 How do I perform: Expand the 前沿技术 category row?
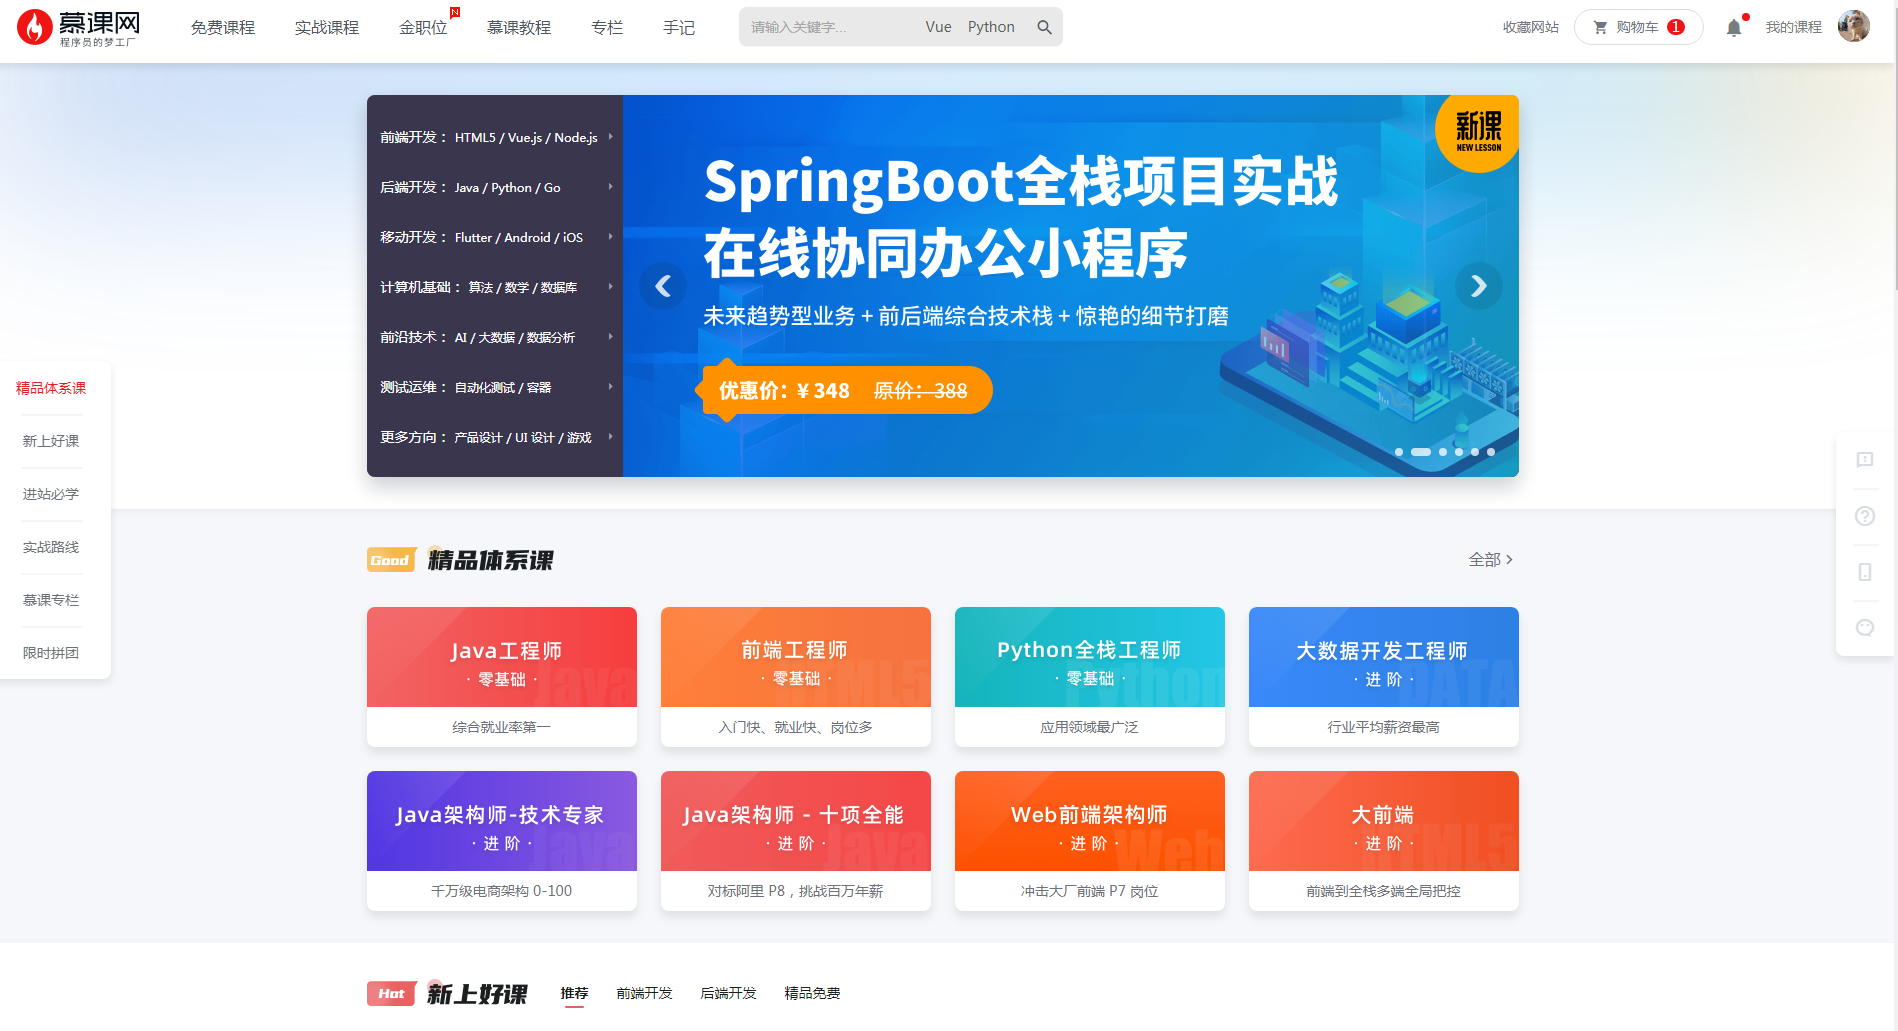495,337
